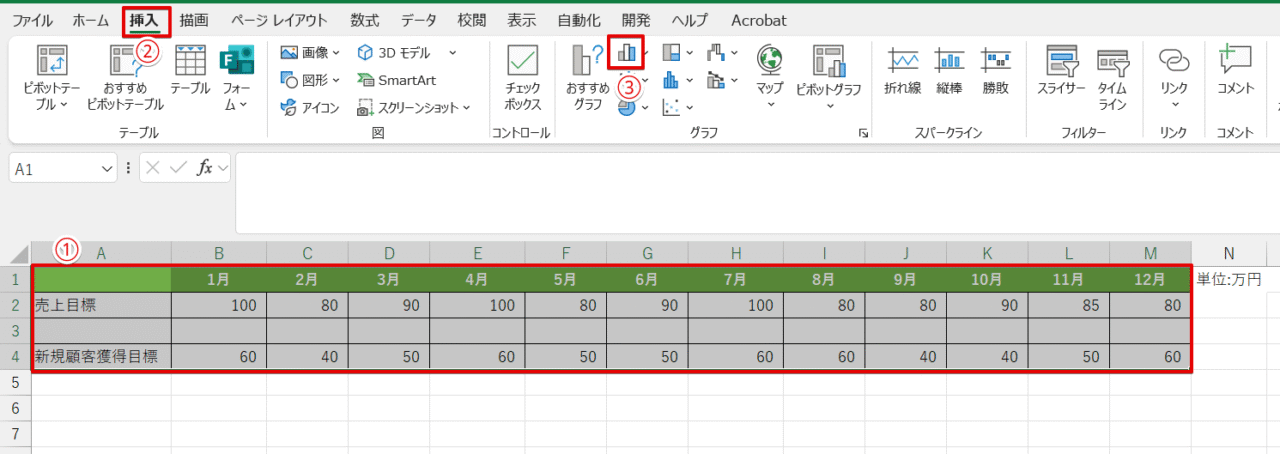Open the Name Box dropdown arrow
The image size is (1280, 454).
coord(108,169)
